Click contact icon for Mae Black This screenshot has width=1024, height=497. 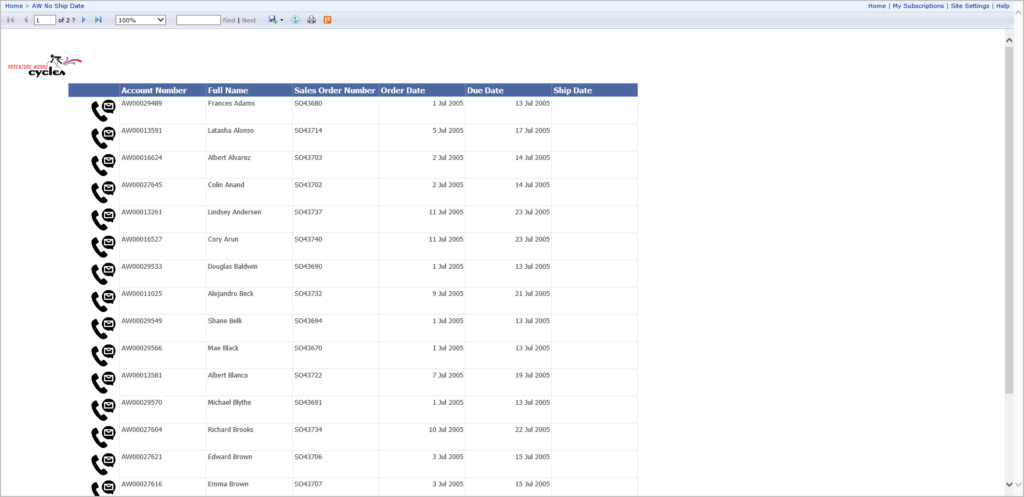(103, 356)
